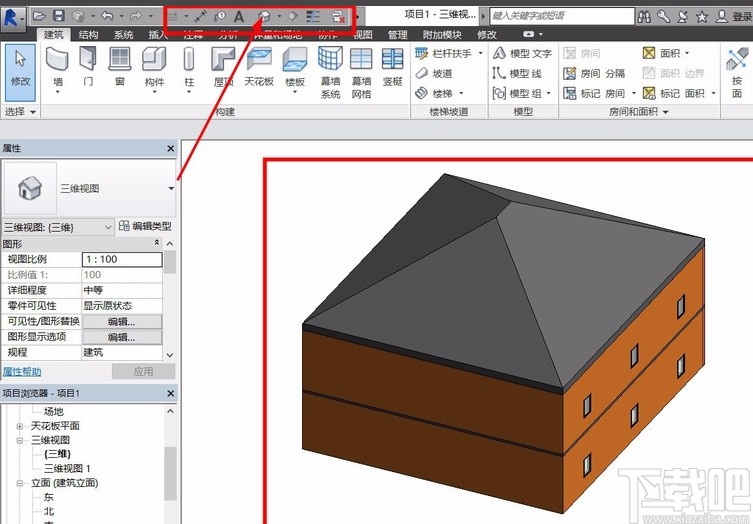753x524 pixels.
Task: Click the Text 'A' icon in quick access toolbar
Action: coord(238,16)
